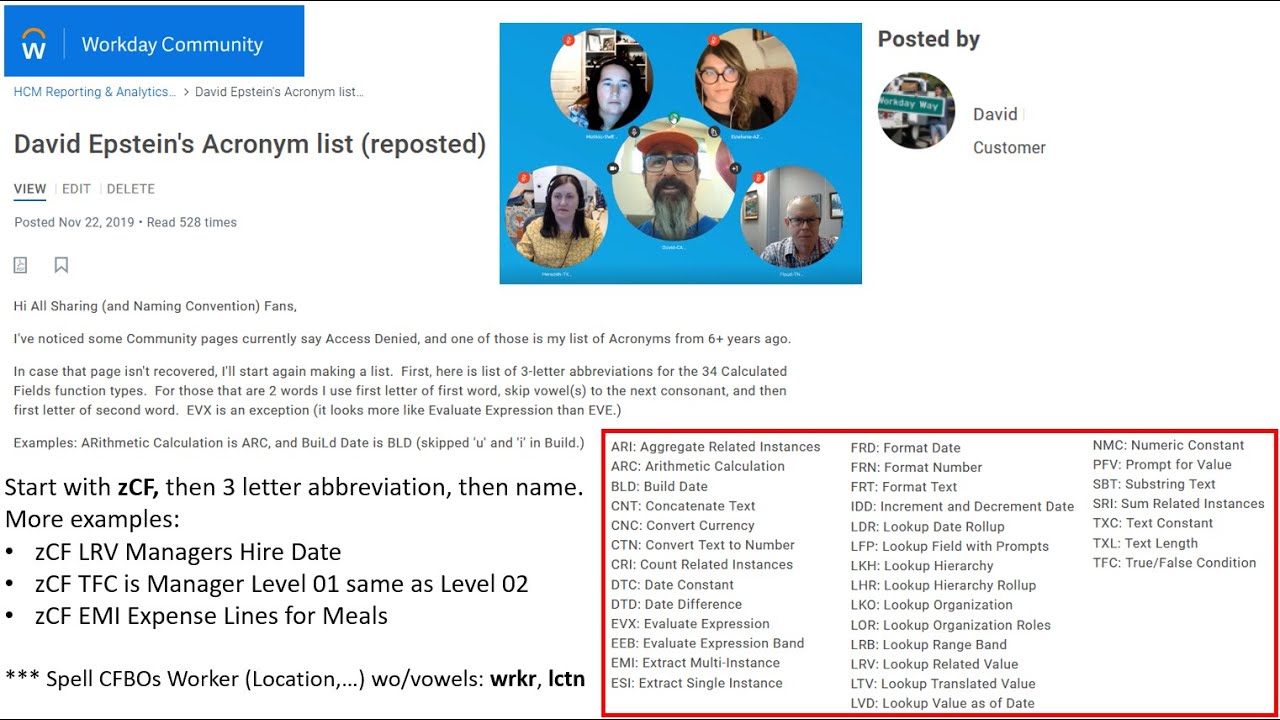Open David's profile avatar
Image resolution: width=1280 pixels, height=720 pixels.
click(916, 110)
